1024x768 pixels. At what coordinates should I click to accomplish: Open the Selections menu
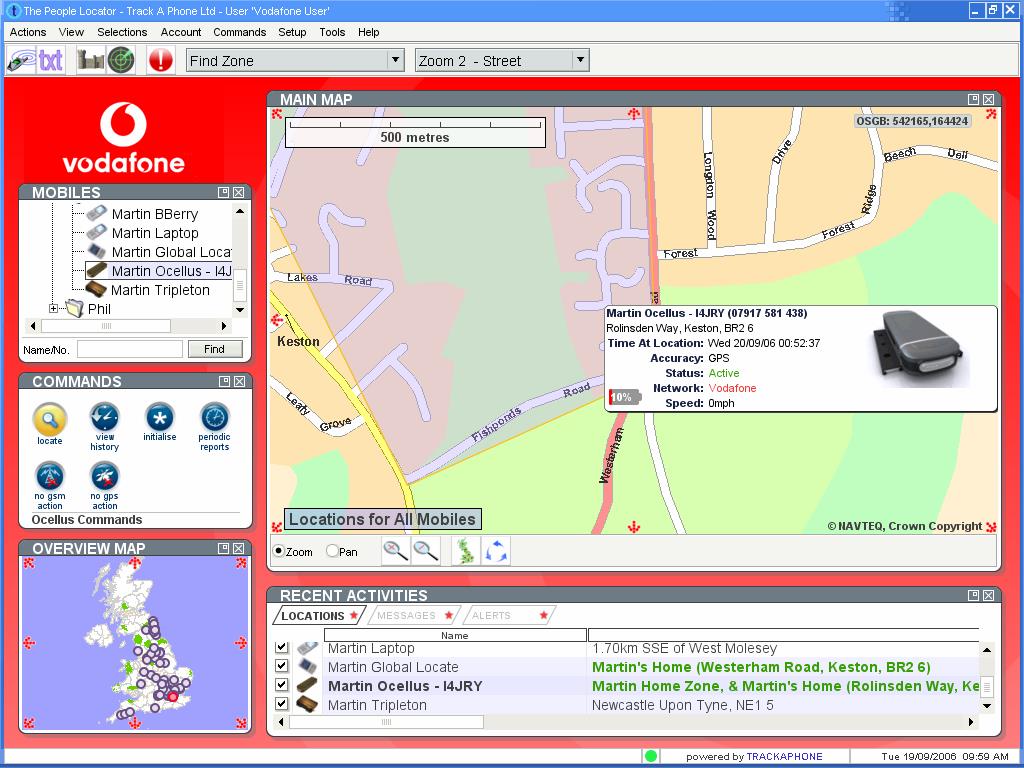[x=122, y=32]
